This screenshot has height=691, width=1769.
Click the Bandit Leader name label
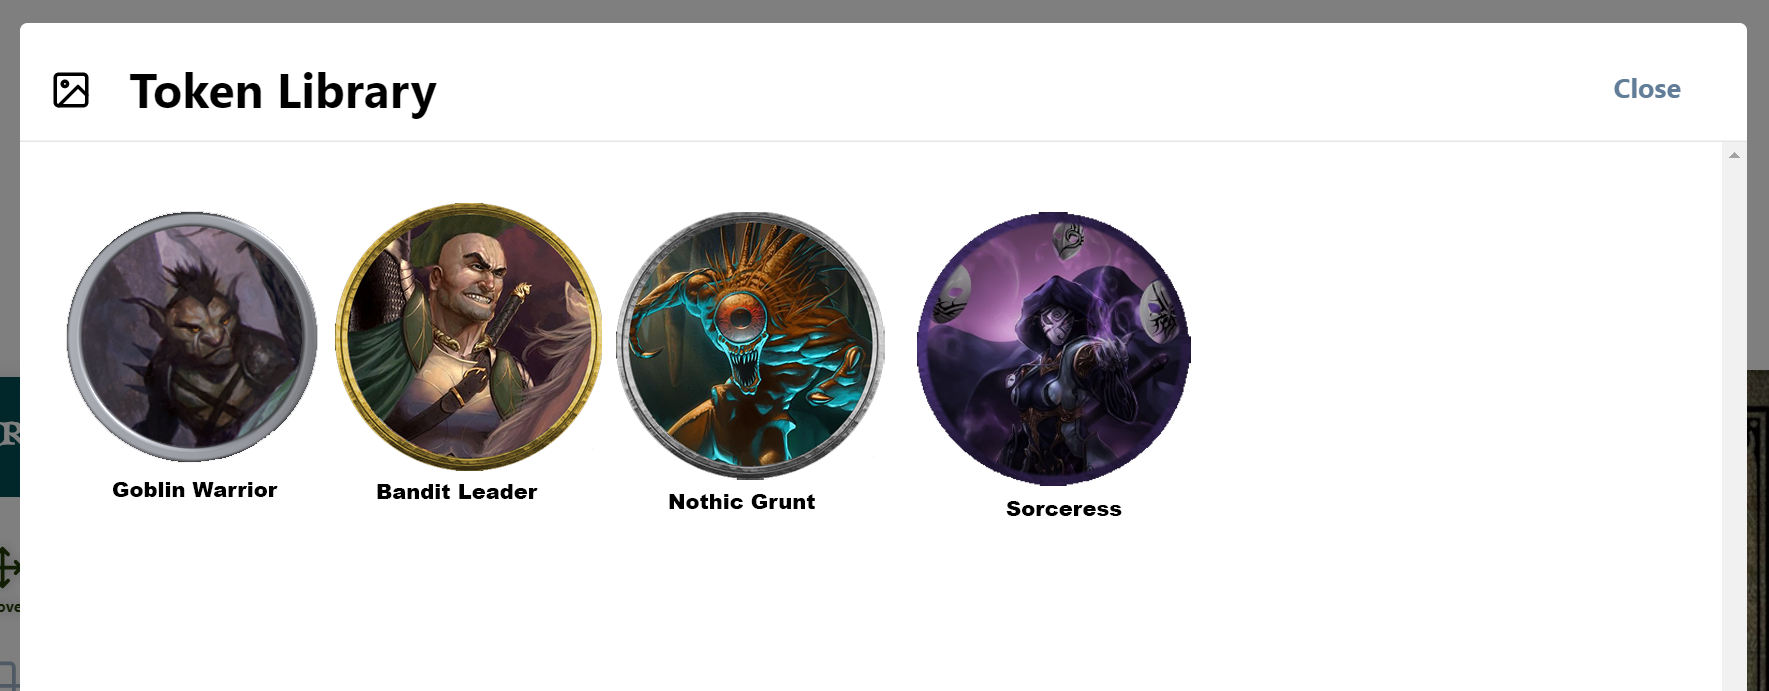tap(457, 492)
